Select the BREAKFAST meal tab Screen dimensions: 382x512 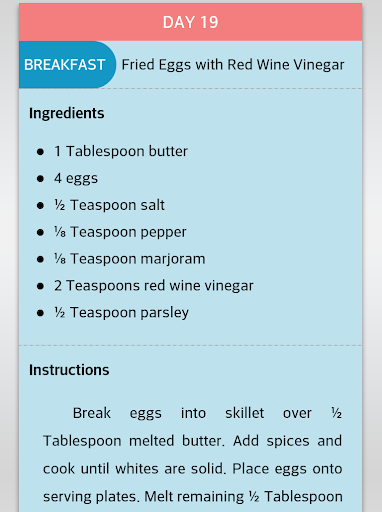point(67,65)
